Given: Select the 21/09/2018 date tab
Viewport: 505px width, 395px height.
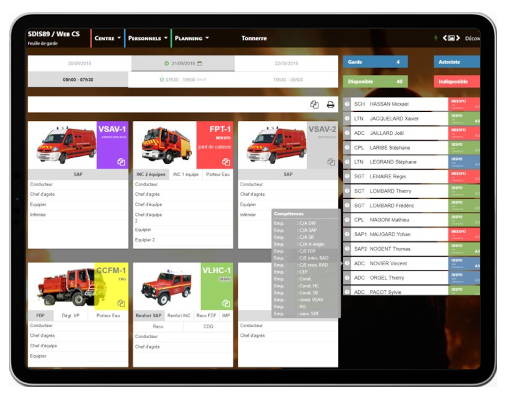Looking at the screenshot, I should point(183,63).
